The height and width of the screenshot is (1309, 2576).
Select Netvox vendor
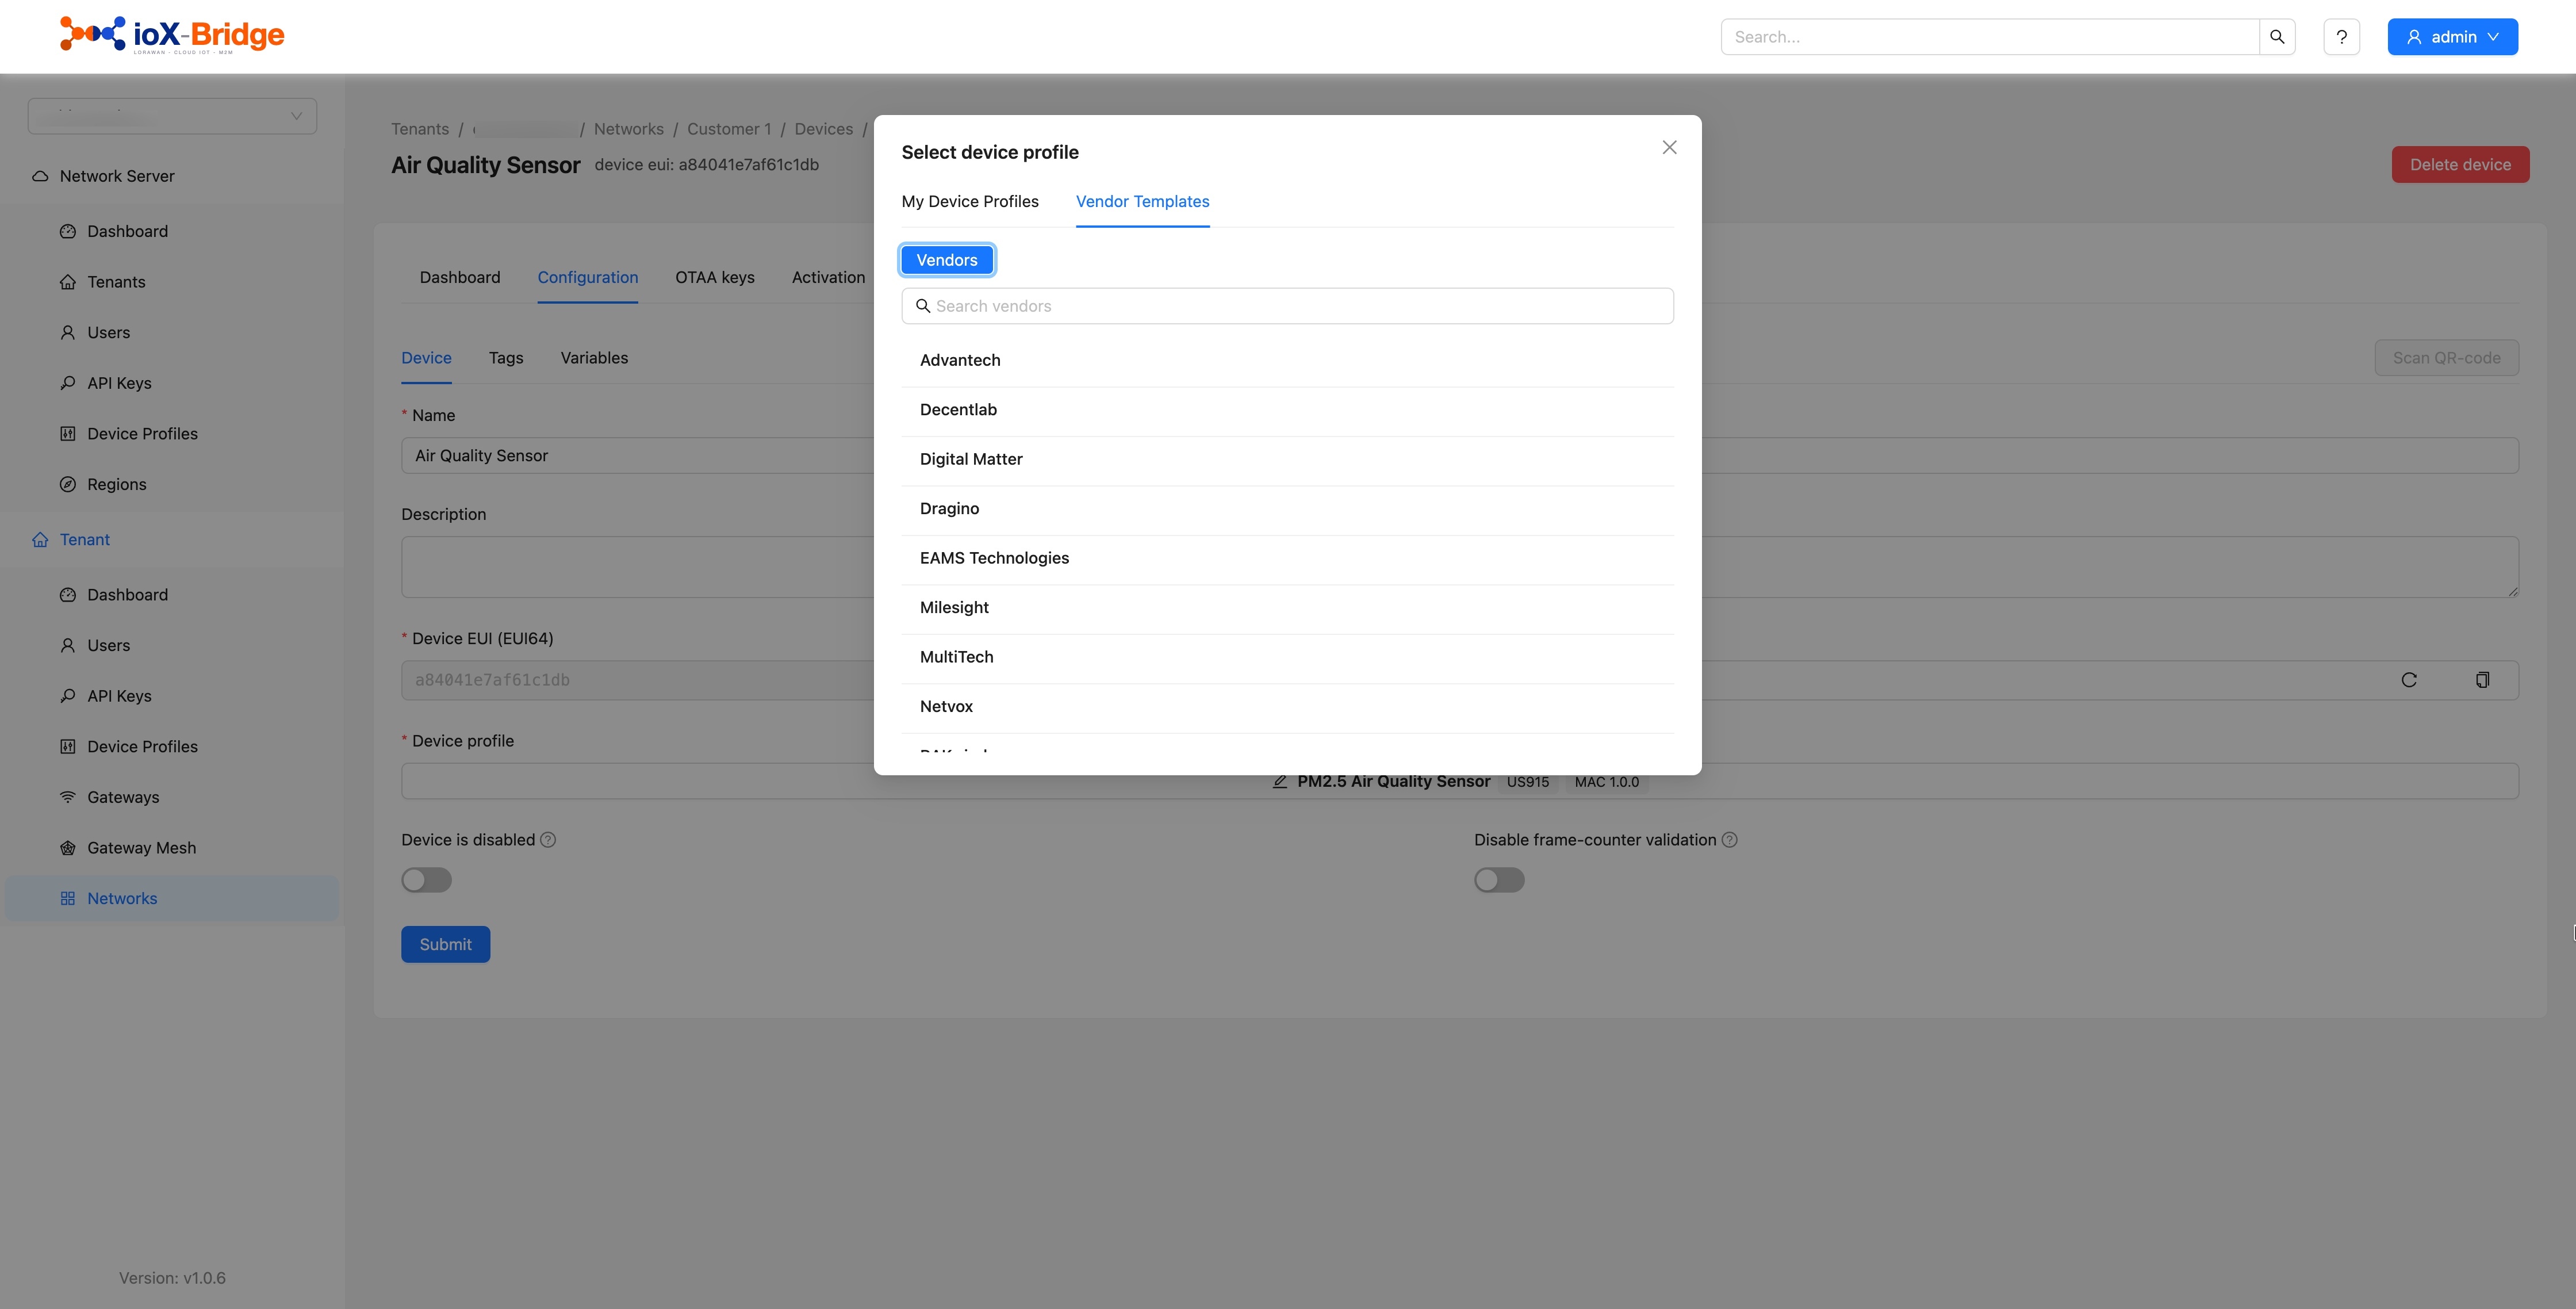click(x=1287, y=707)
